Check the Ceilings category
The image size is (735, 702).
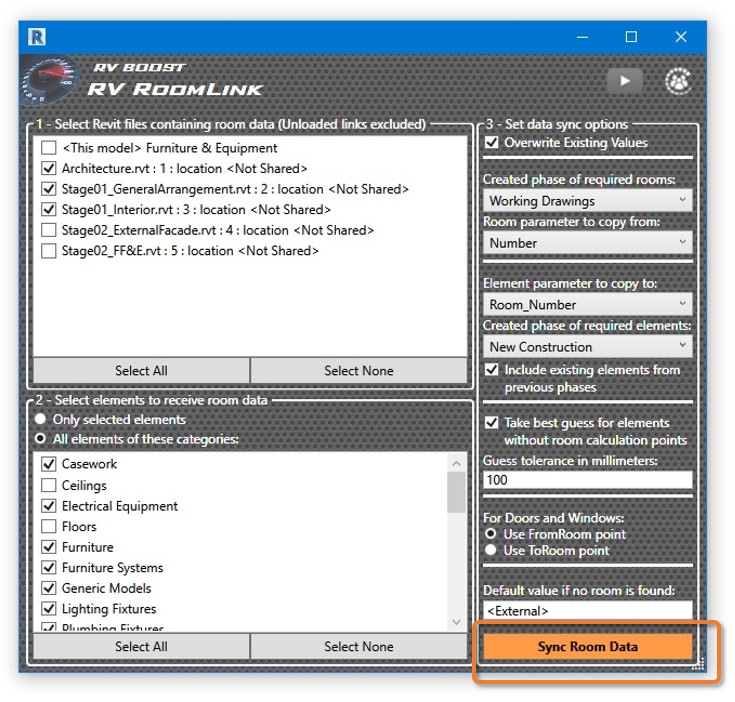(49, 485)
